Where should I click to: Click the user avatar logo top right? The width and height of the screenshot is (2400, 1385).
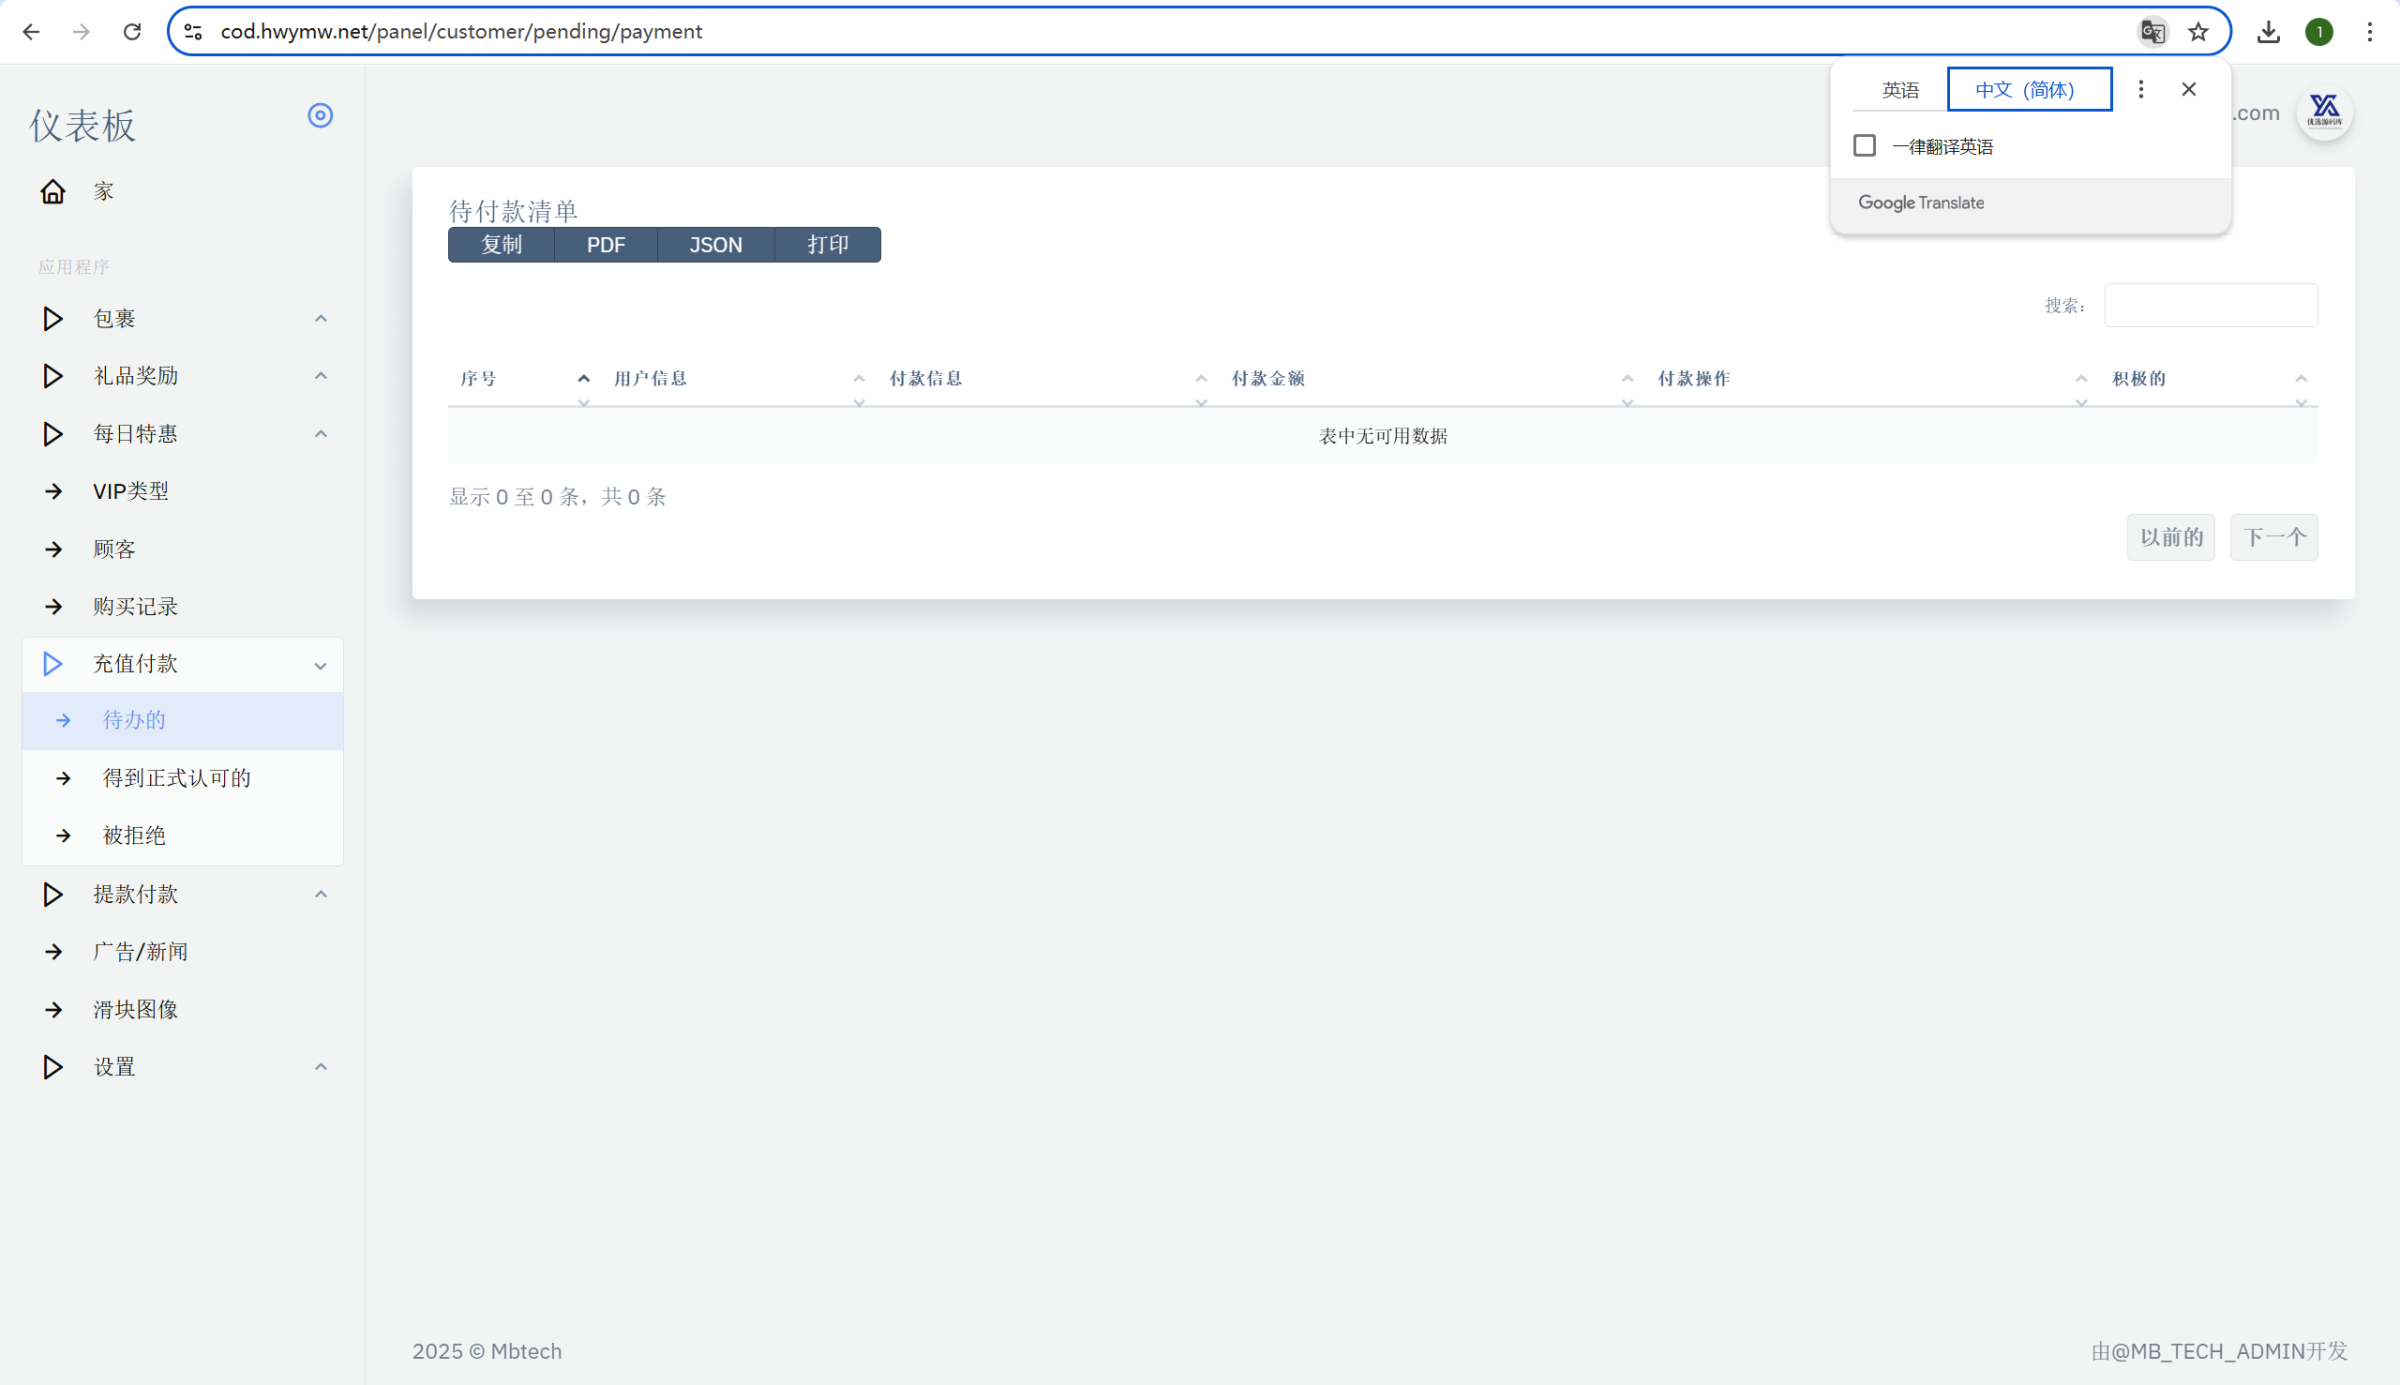tap(2324, 112)
